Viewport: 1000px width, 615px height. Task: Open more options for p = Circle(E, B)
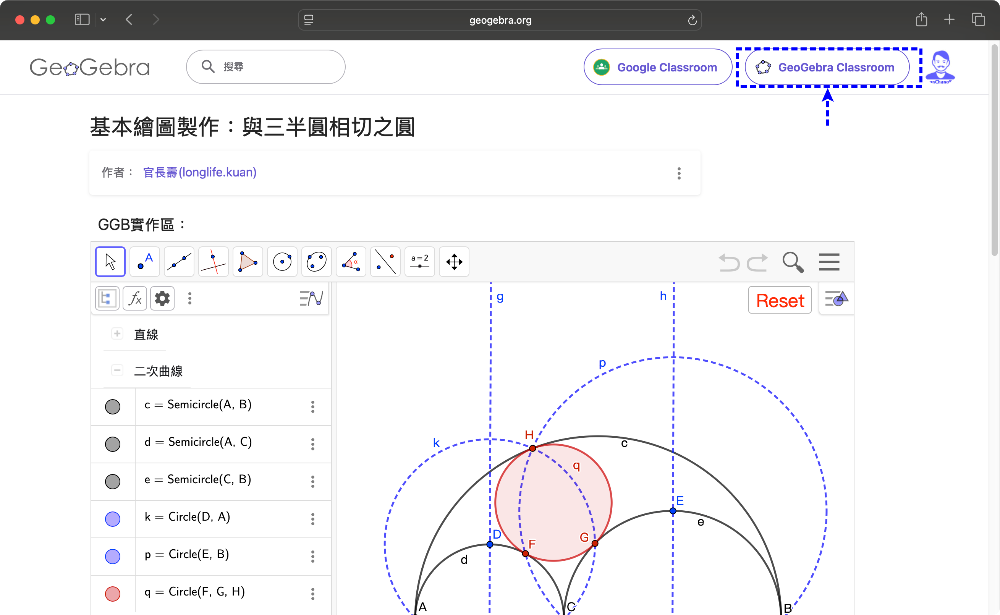click(x=312, y=556)
